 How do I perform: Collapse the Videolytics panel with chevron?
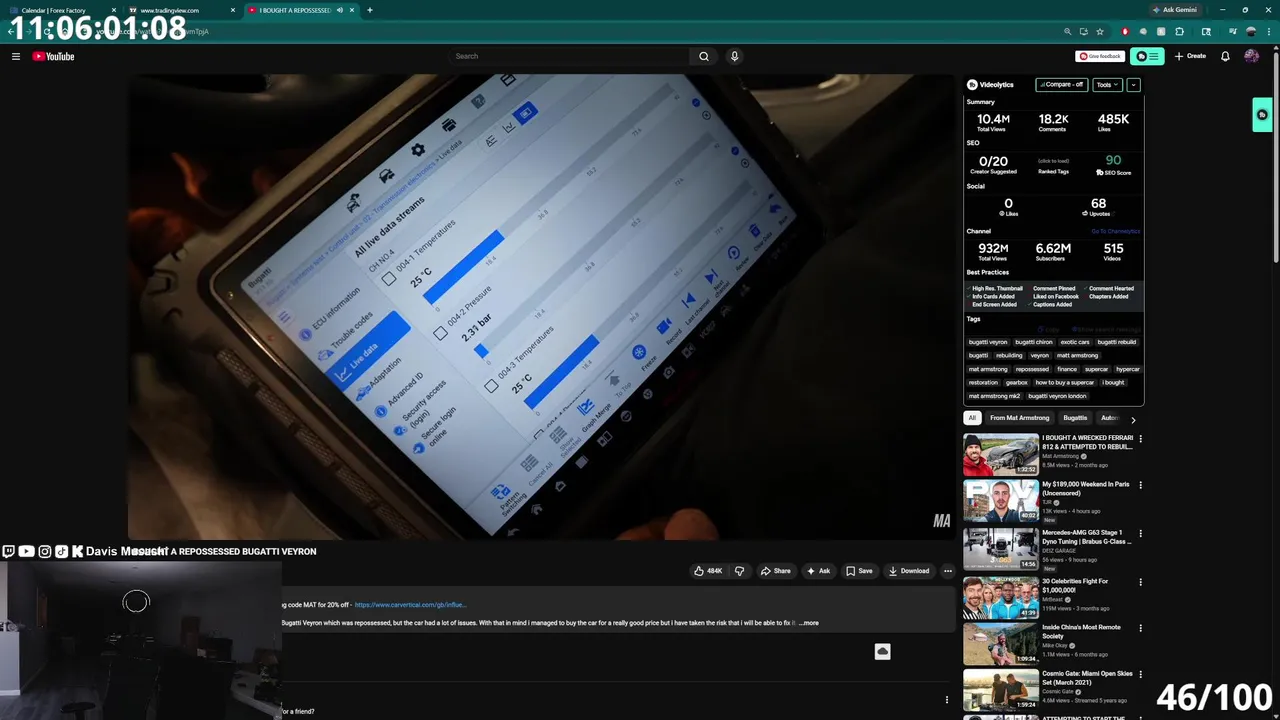coord(1133,85)
